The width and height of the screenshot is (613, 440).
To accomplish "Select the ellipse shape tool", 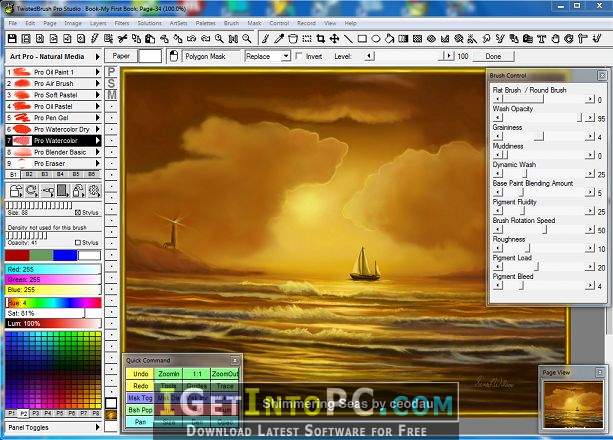I will pyautogui.click(x=376, y=39).
